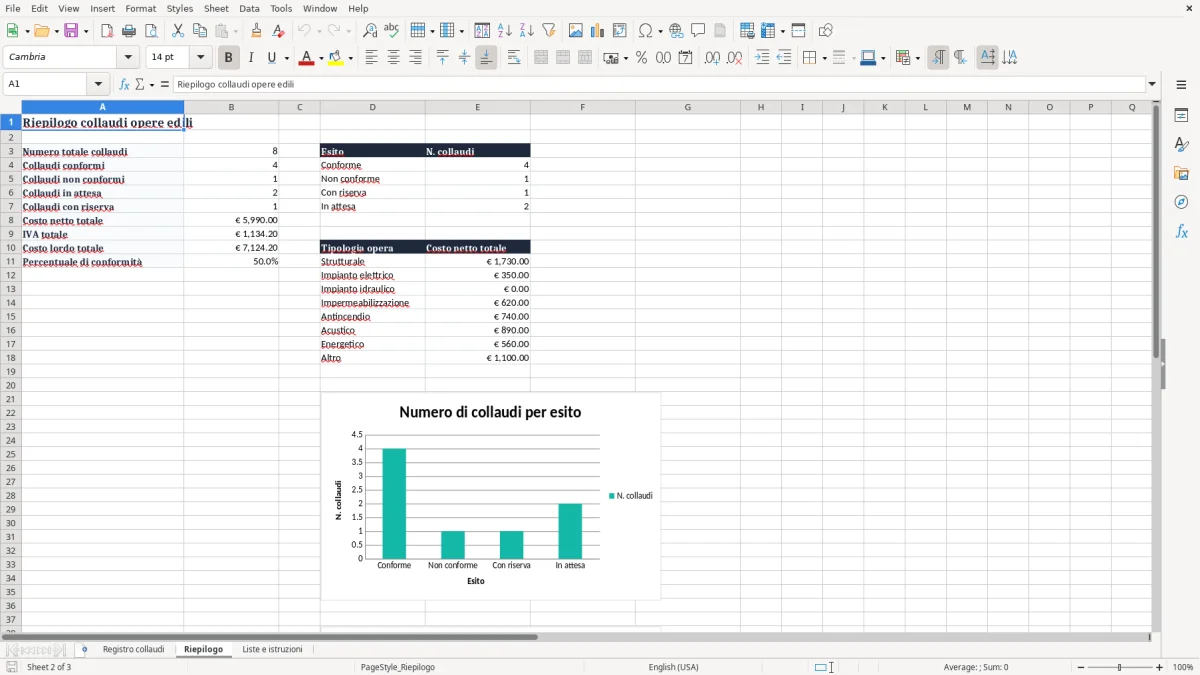Toggle Wrap Text
1200x675 pixels.
(514, 58)
